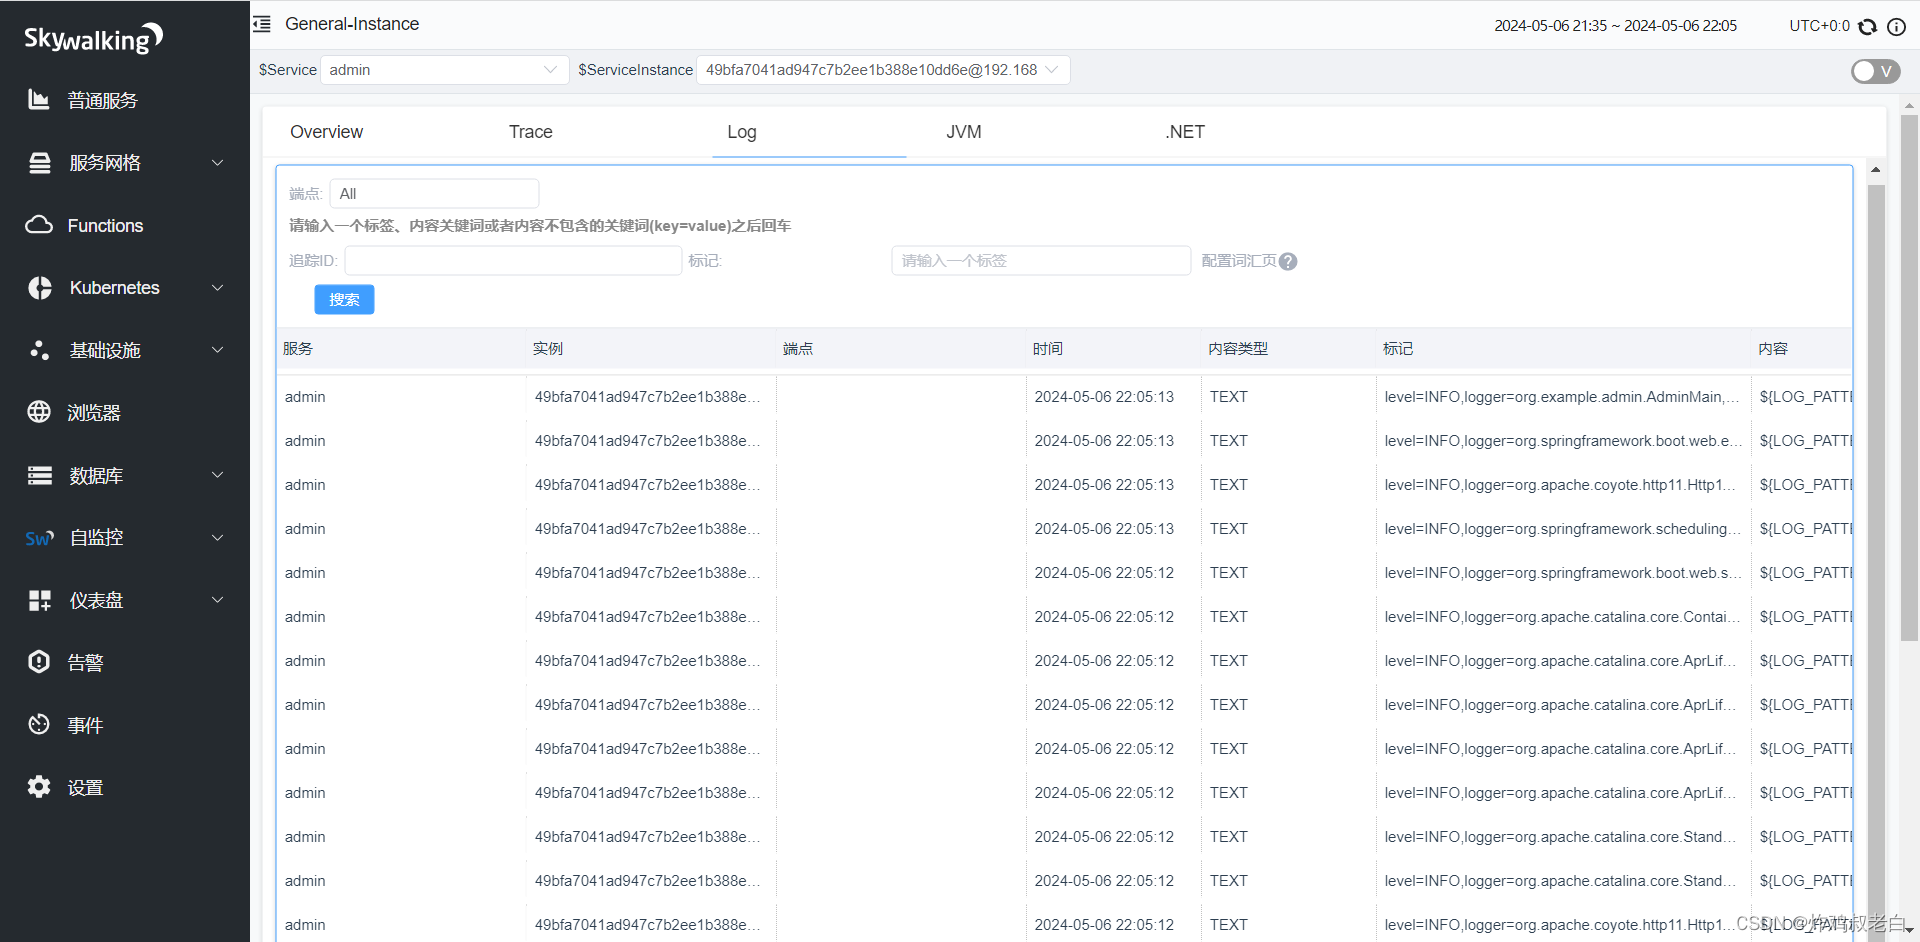
Task: Switch to the Trace tab
Action: coord(531,132)
